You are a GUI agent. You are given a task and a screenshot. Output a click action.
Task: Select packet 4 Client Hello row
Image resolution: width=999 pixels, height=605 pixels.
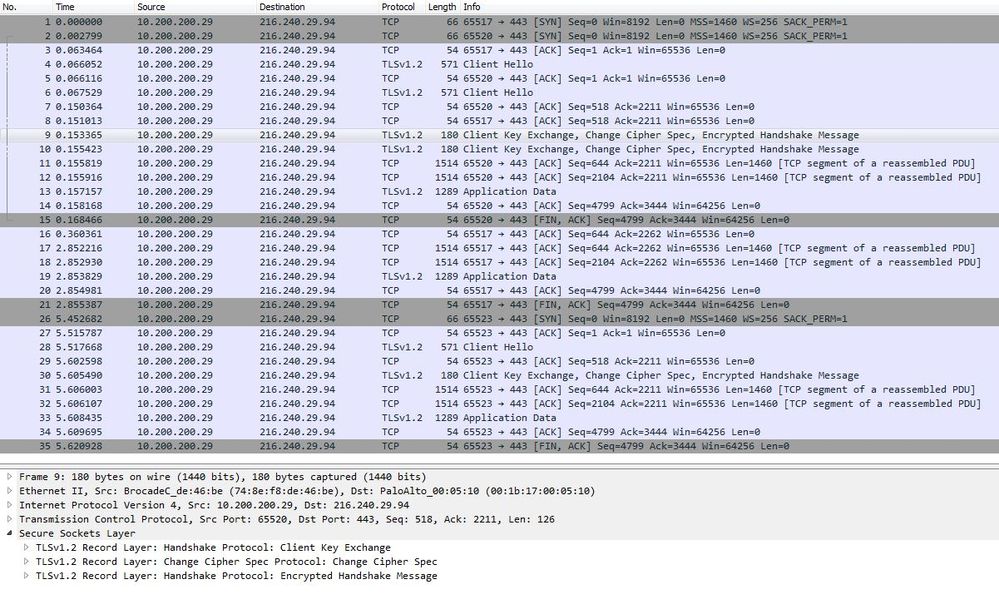500,64
